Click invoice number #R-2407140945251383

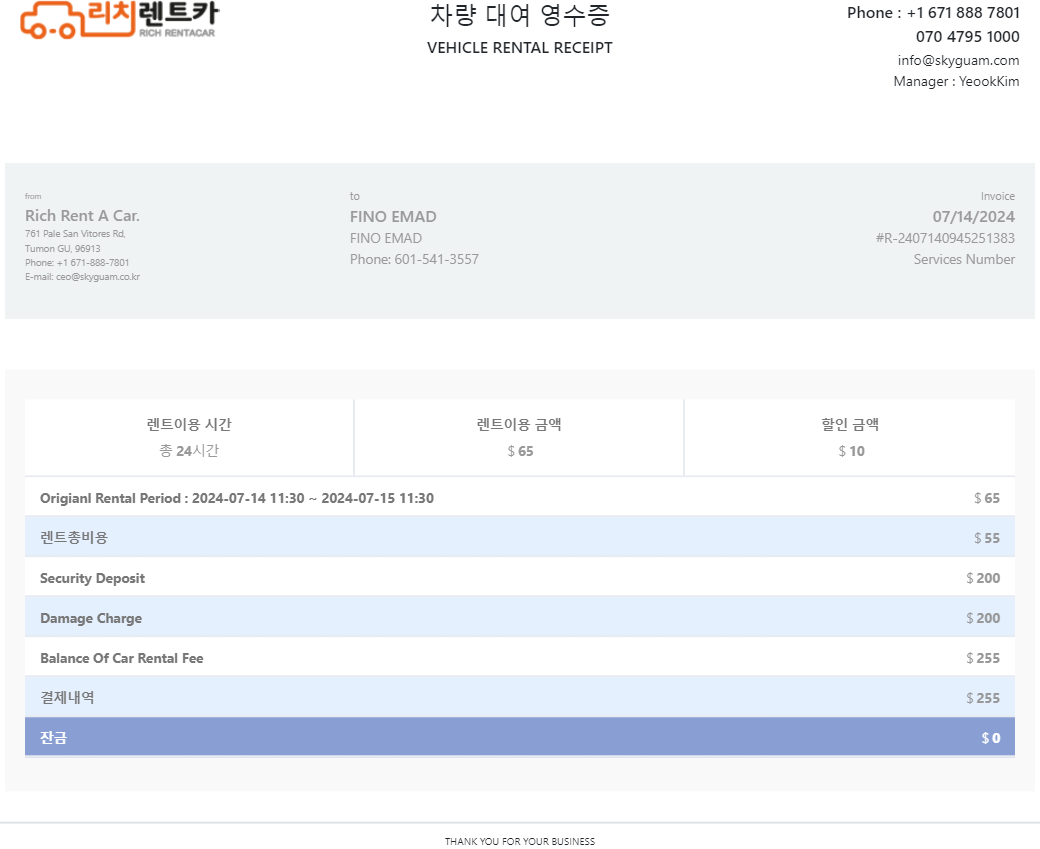[945, 238]
